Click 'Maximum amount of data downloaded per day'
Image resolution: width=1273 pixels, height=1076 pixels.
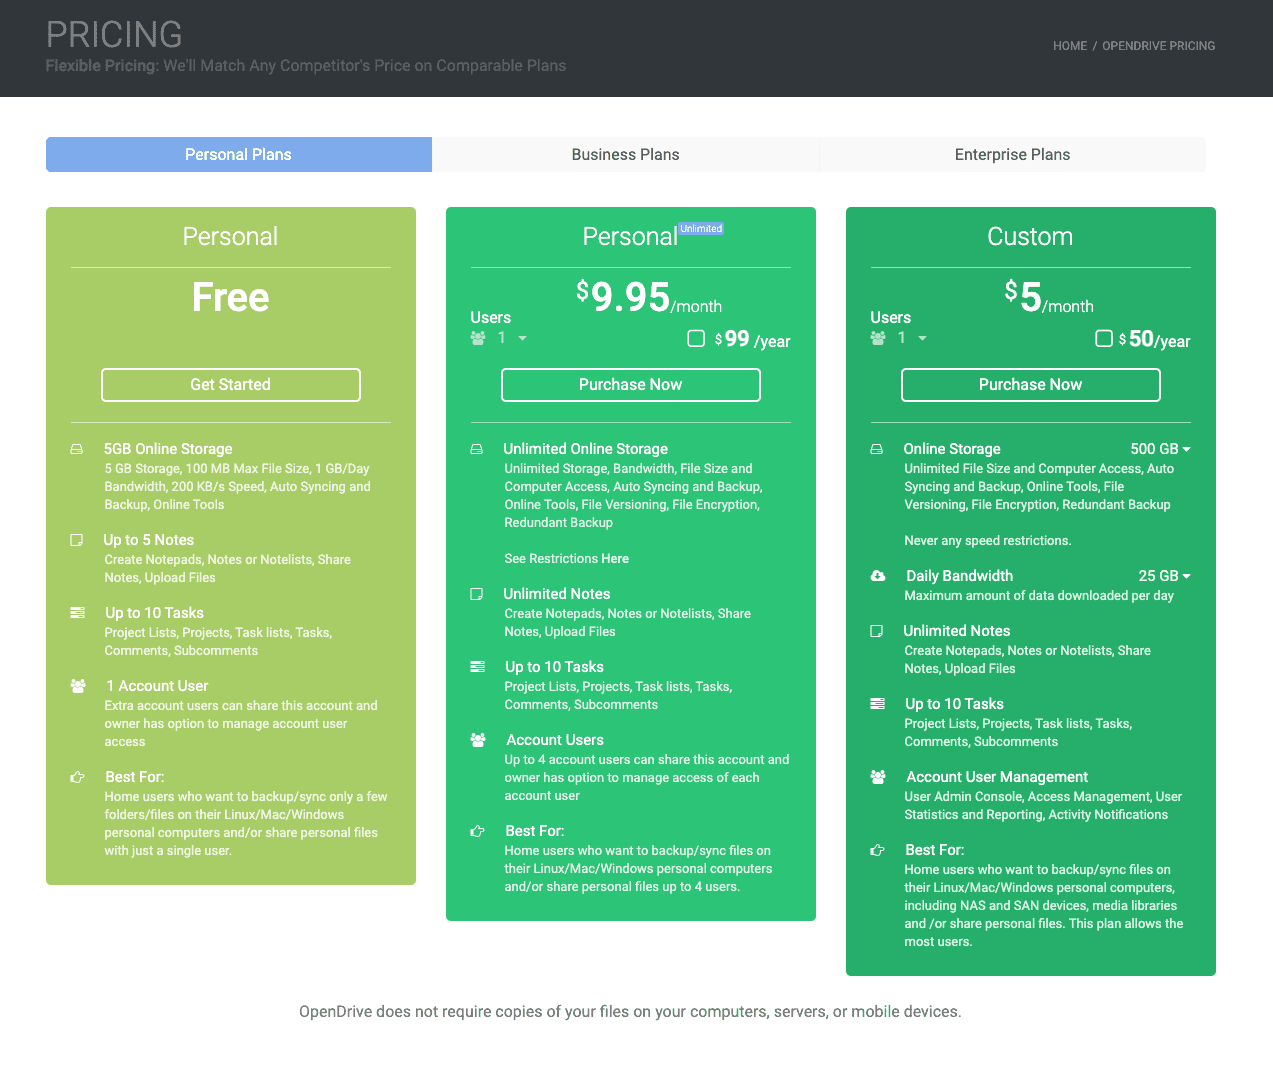pos(1039,596)
